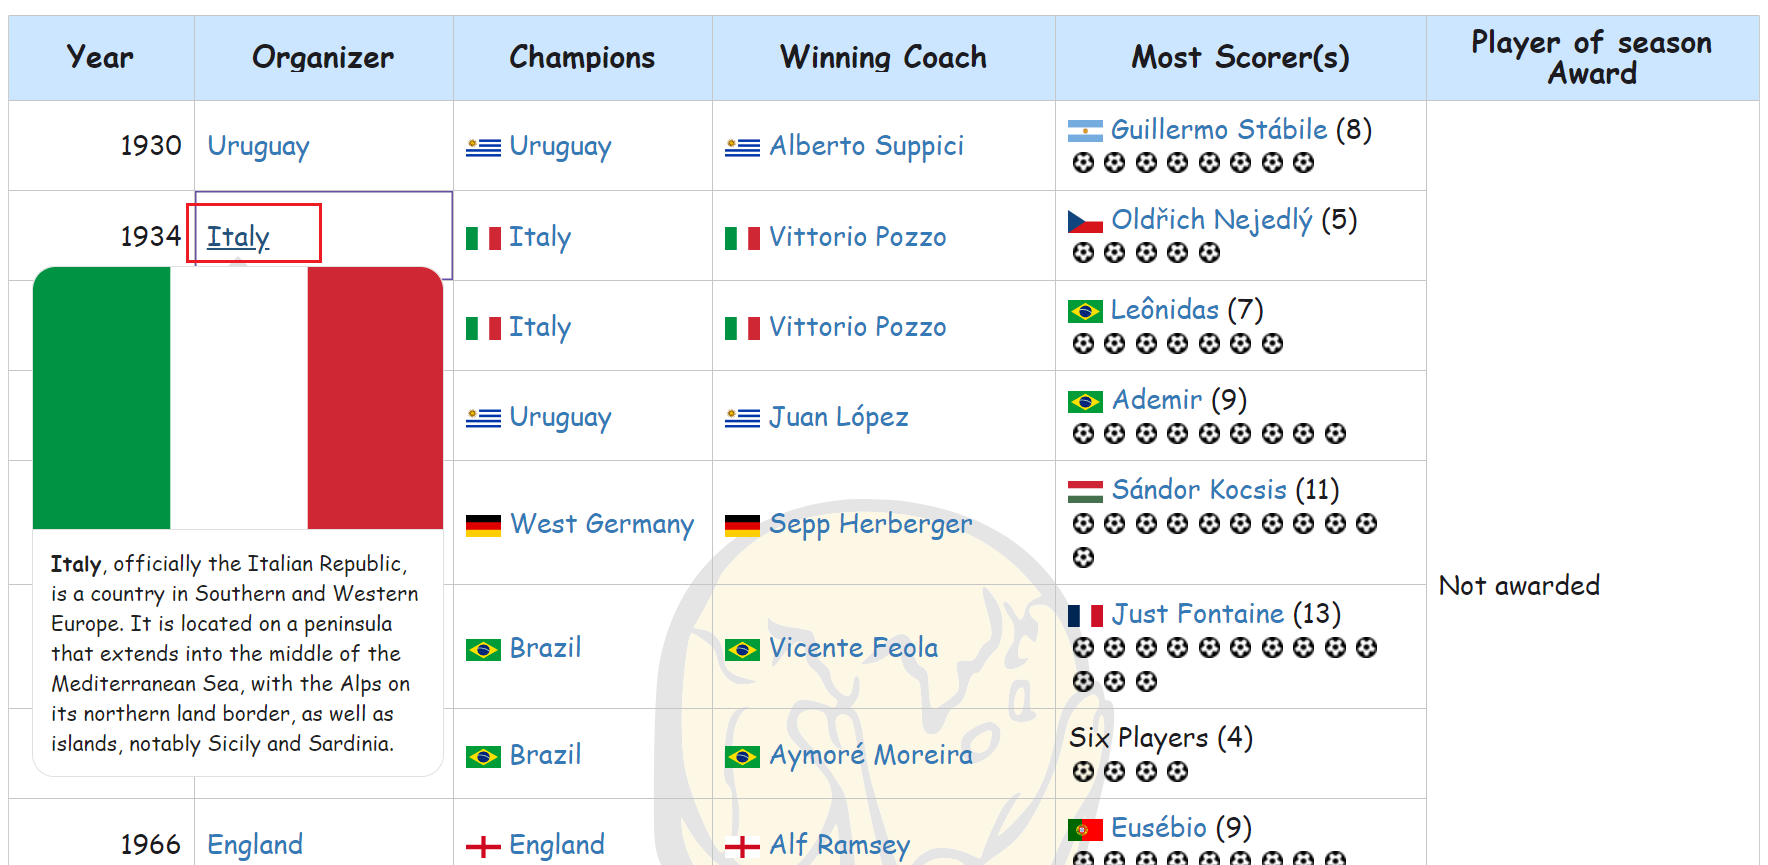This screenshot has width=1768, height=865.
Task: Click the Czech flag beside Oldřich Nejedlý
Action: 1085,221
